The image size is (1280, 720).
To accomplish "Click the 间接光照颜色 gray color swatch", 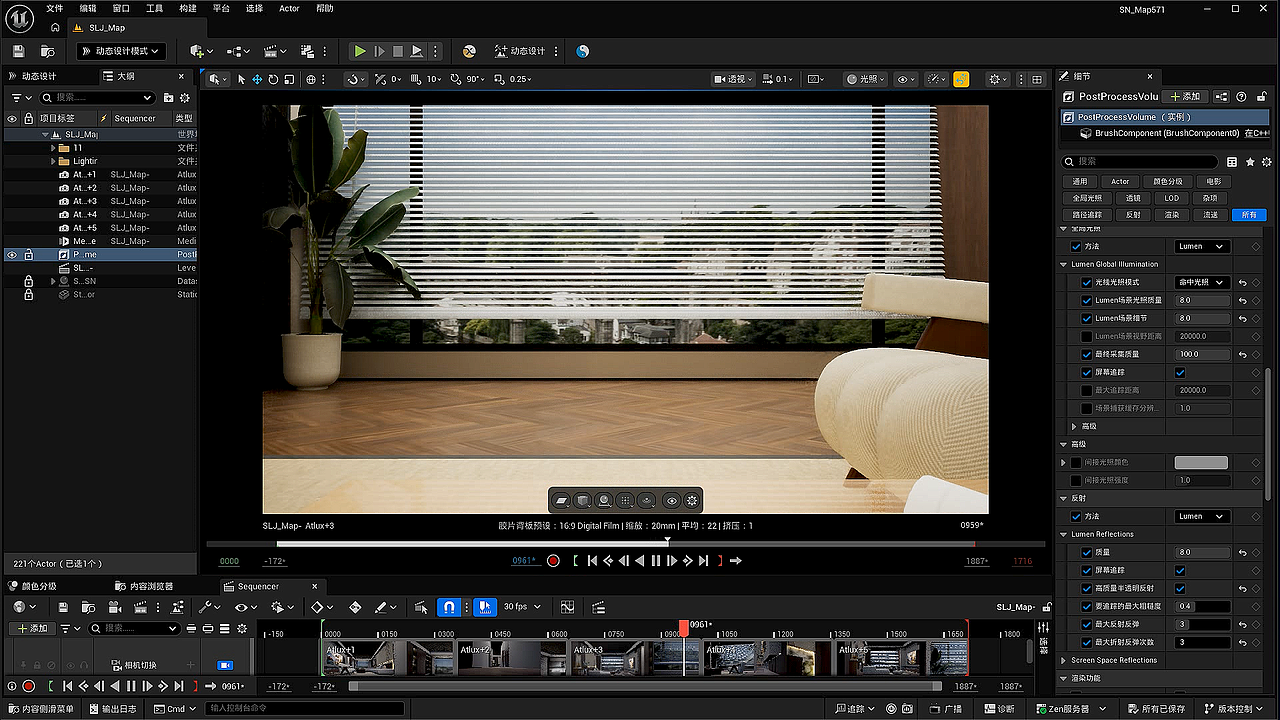I will point(1201,462).
